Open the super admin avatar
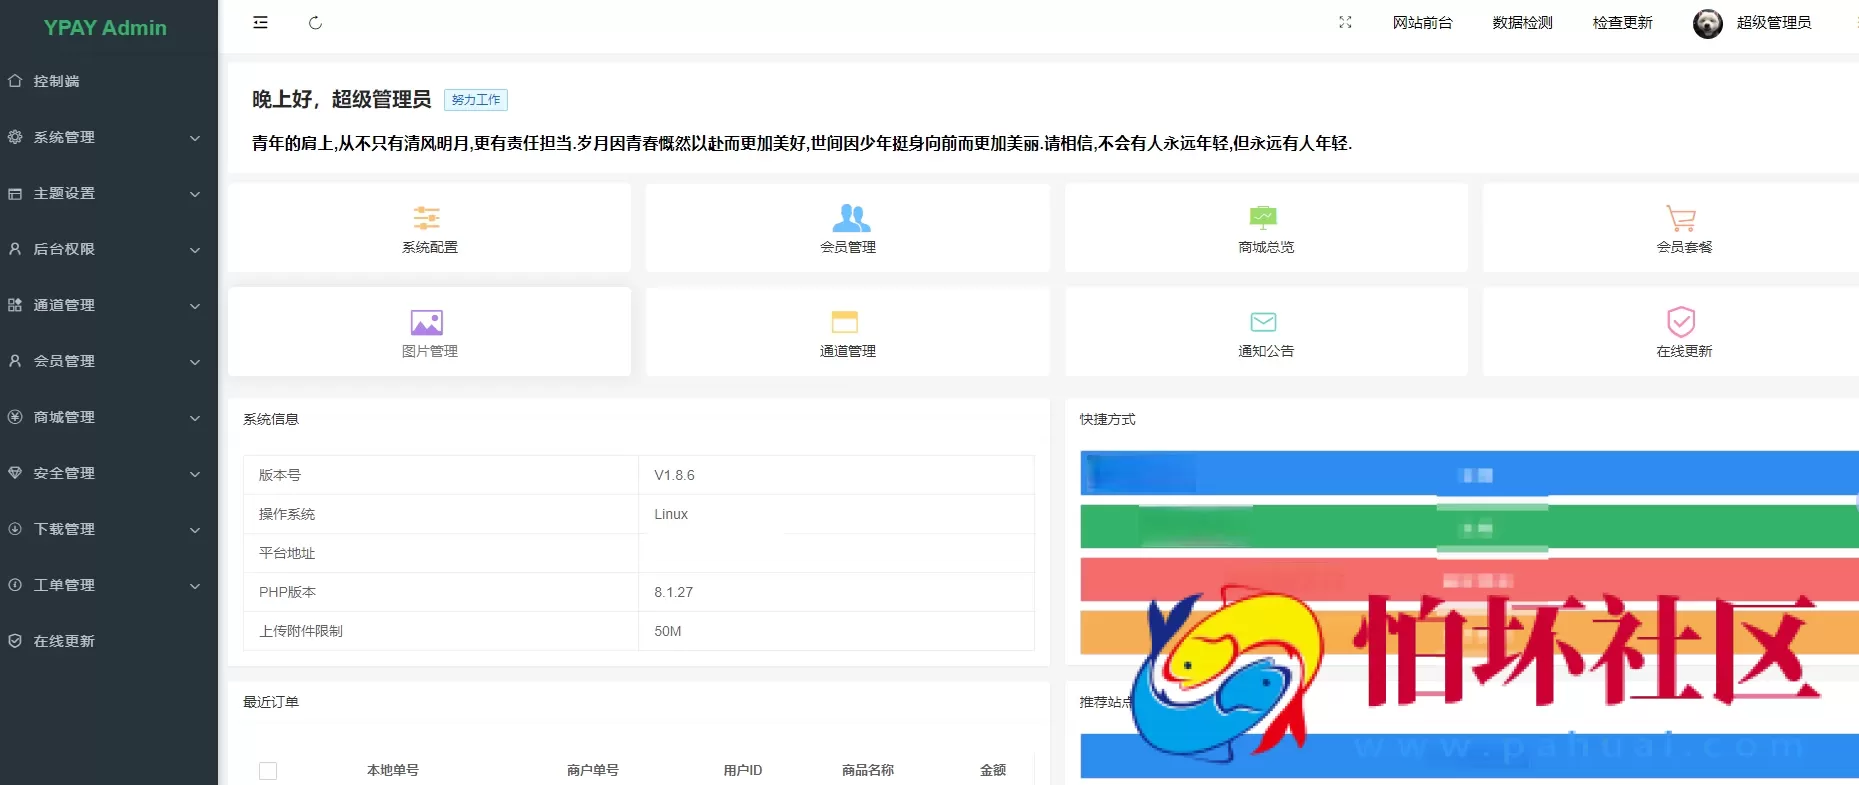 tap(1707, 23)
